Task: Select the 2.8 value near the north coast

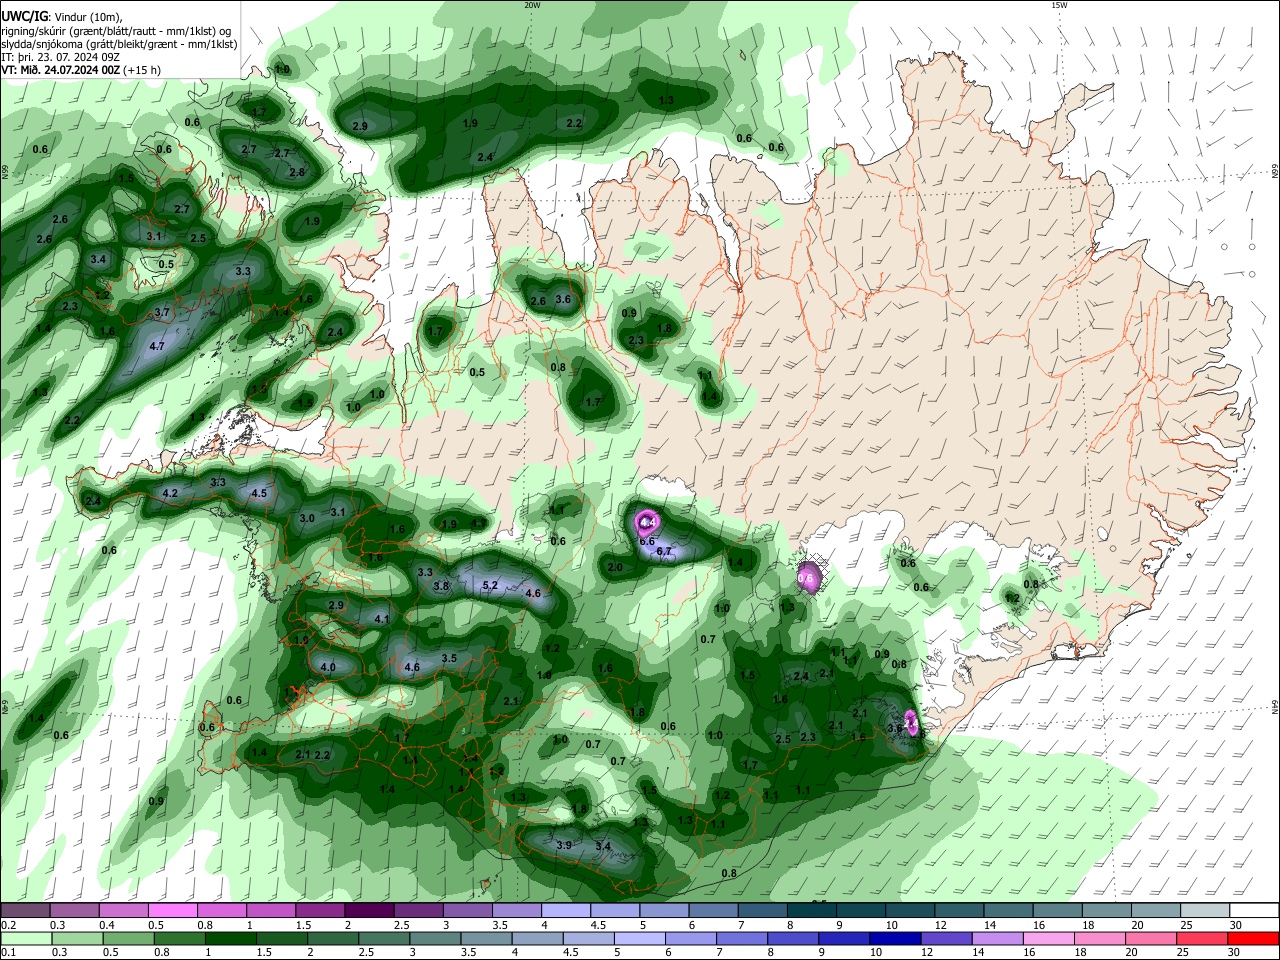Action: [x=297, y=172]
